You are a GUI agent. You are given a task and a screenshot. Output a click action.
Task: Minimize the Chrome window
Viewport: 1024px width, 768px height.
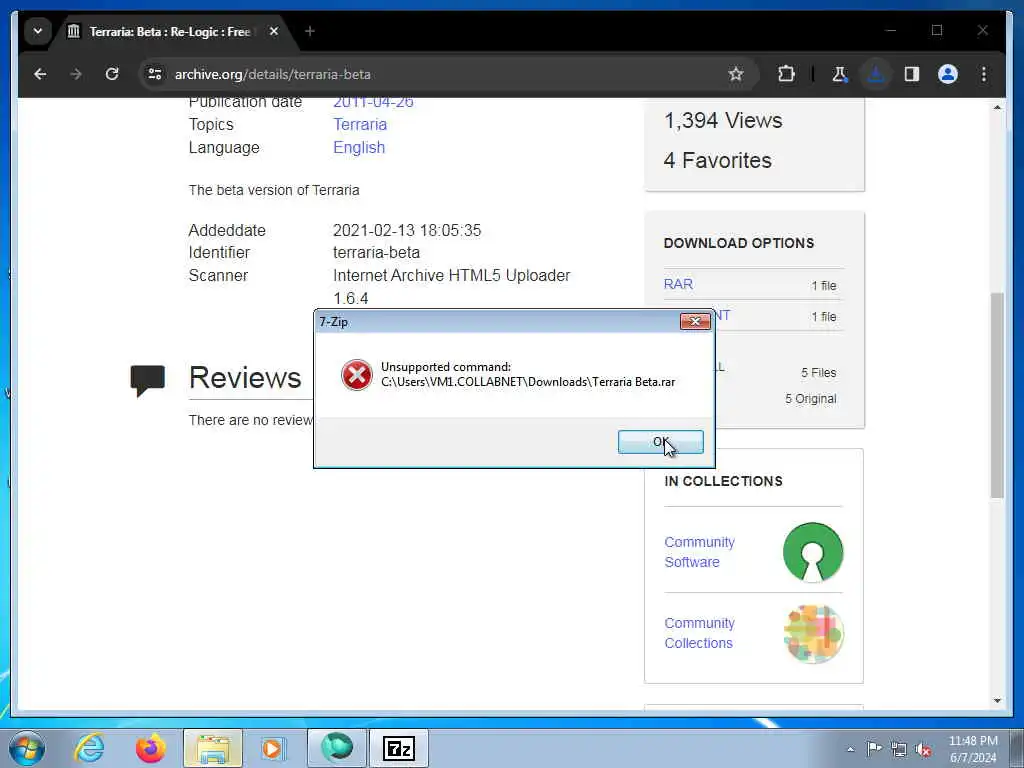click(891, 31)
